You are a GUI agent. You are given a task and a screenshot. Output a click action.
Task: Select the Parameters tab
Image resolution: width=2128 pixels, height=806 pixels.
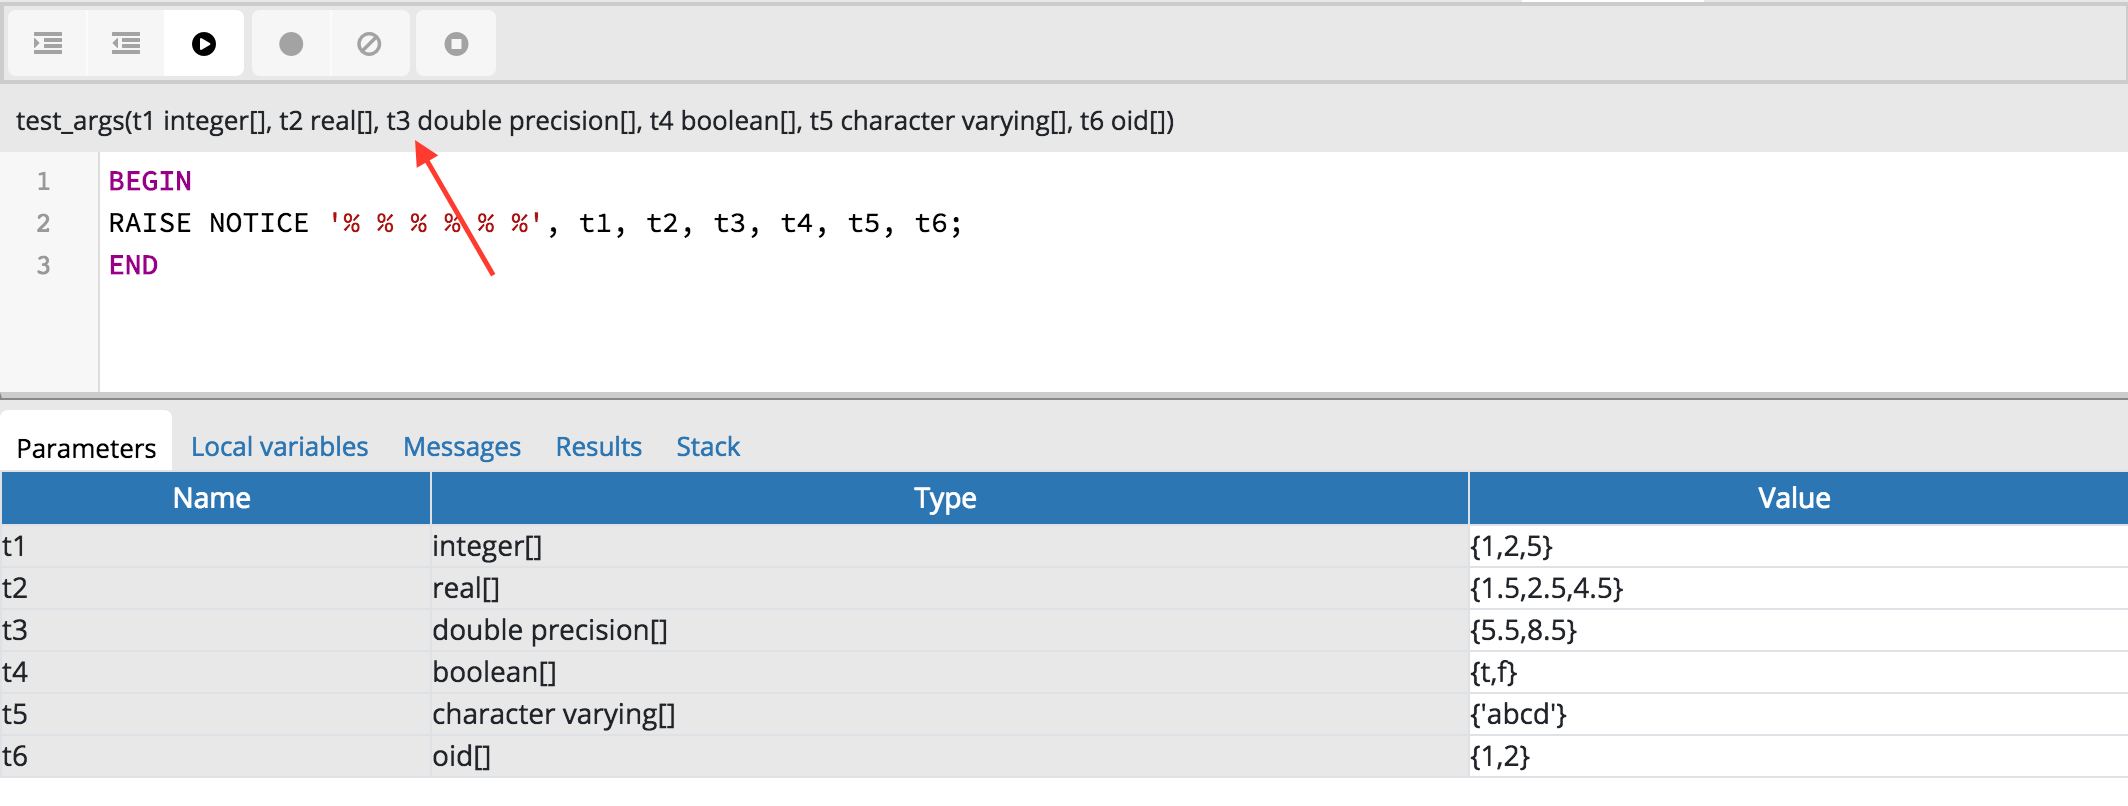[86, 448]
